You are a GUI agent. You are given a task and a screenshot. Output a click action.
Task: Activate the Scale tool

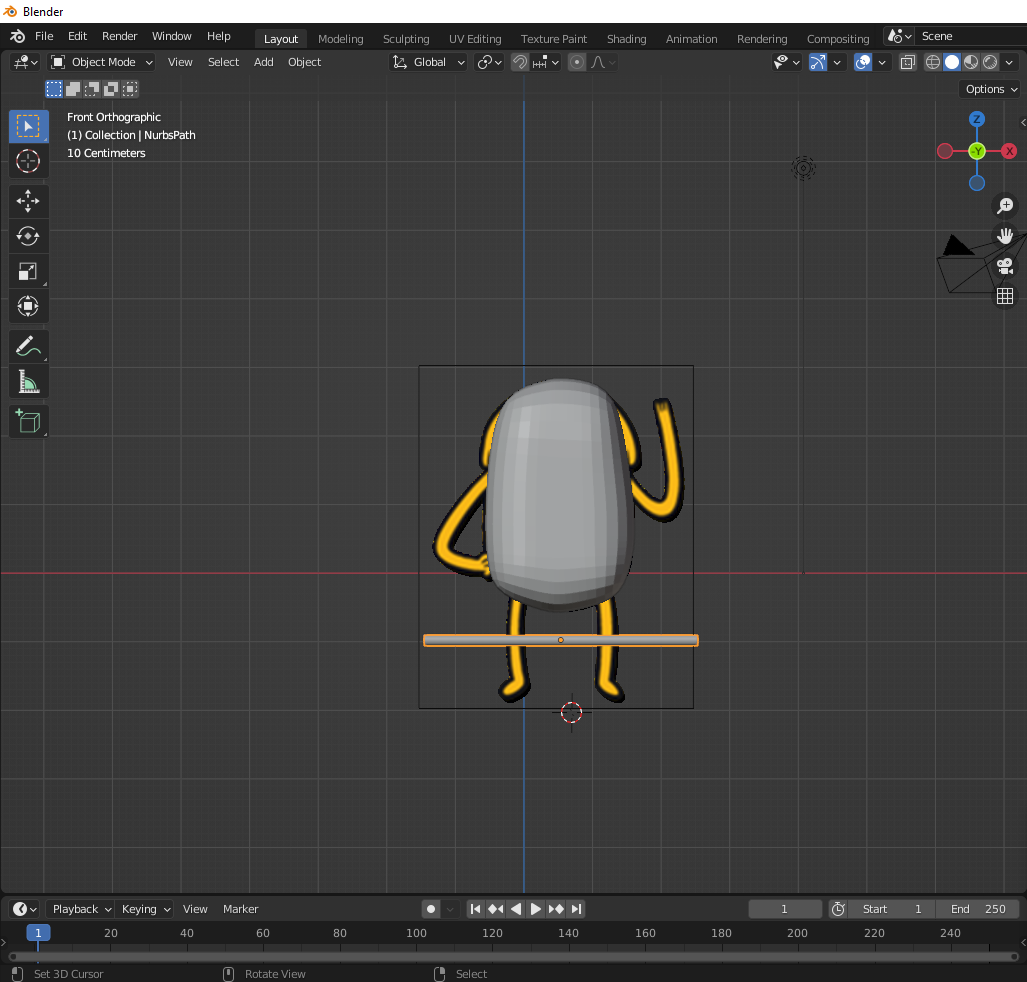[28, 271]
